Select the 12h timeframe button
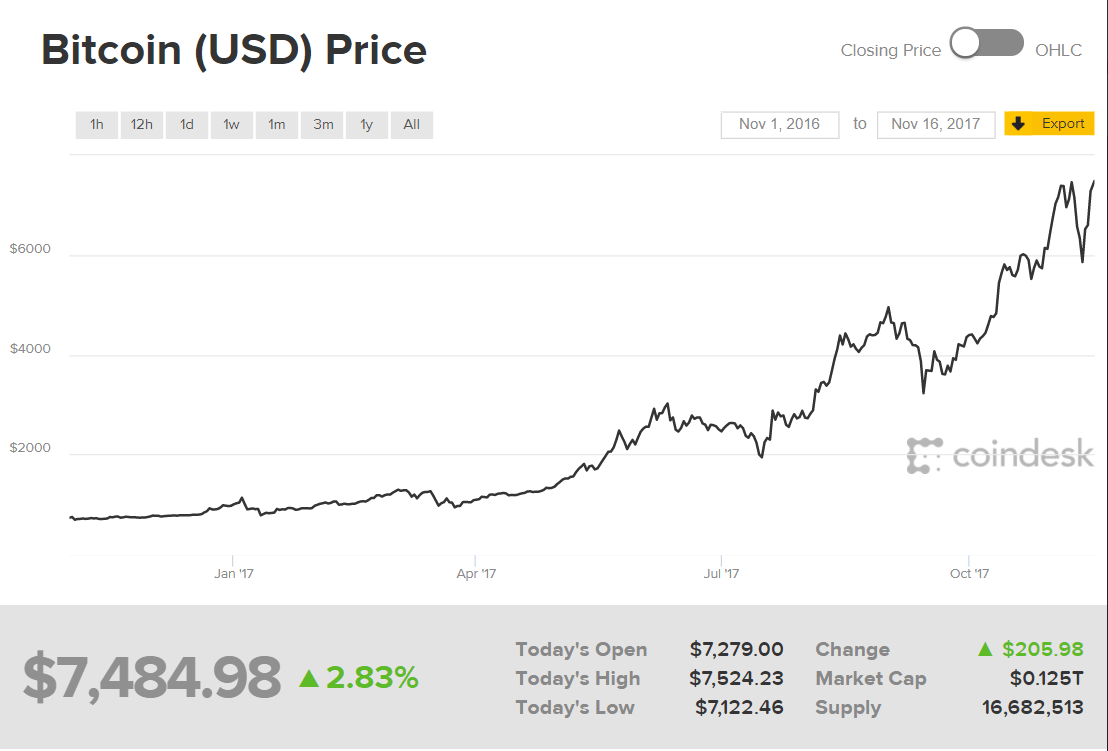The image size is (1108, 751). (x=141, y=124)
